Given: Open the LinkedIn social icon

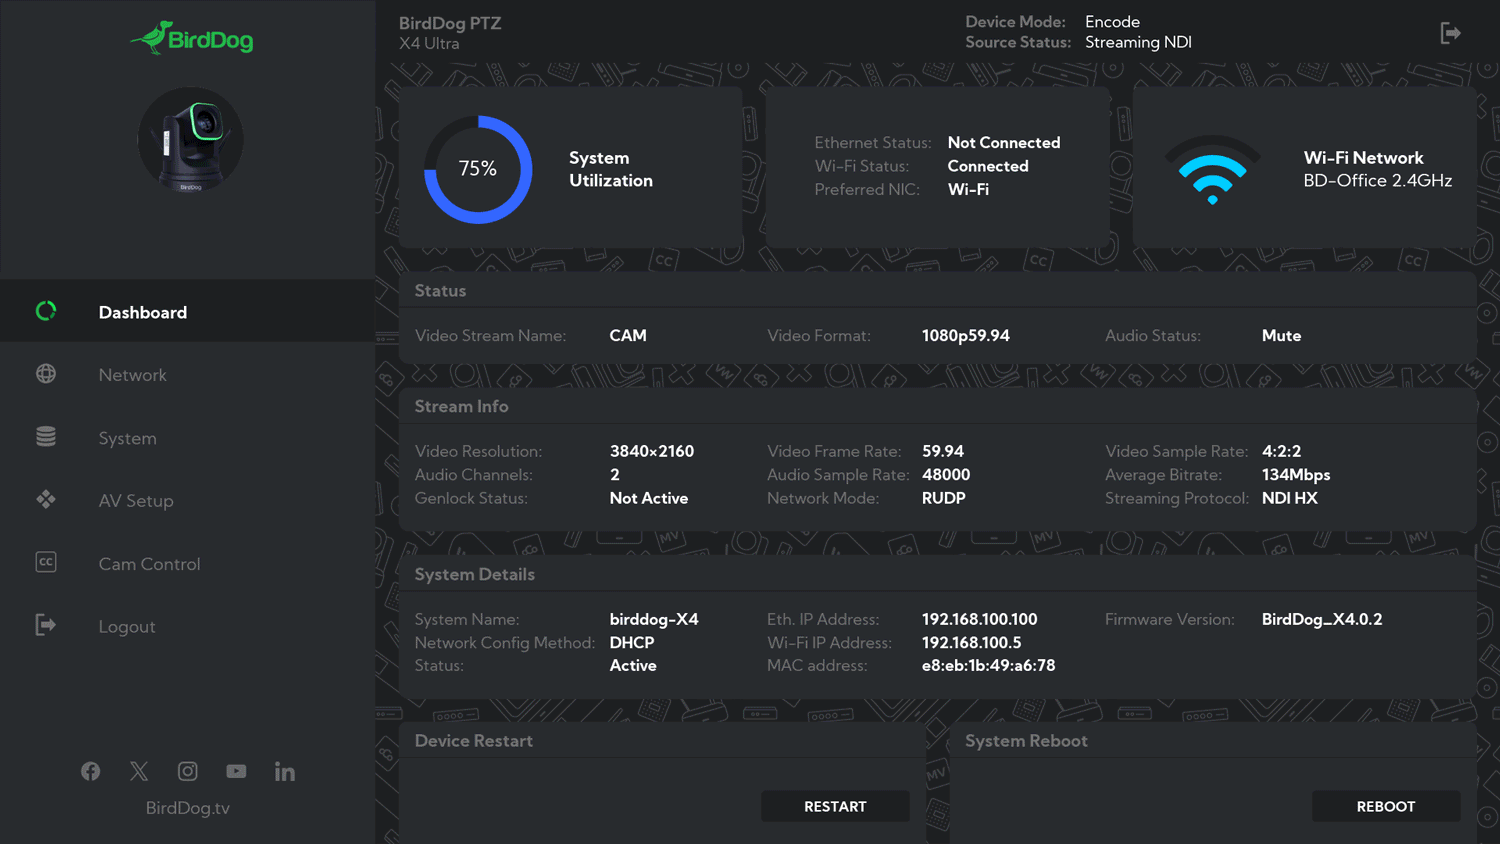Looking at the screenshot, I should click(285, 771).
